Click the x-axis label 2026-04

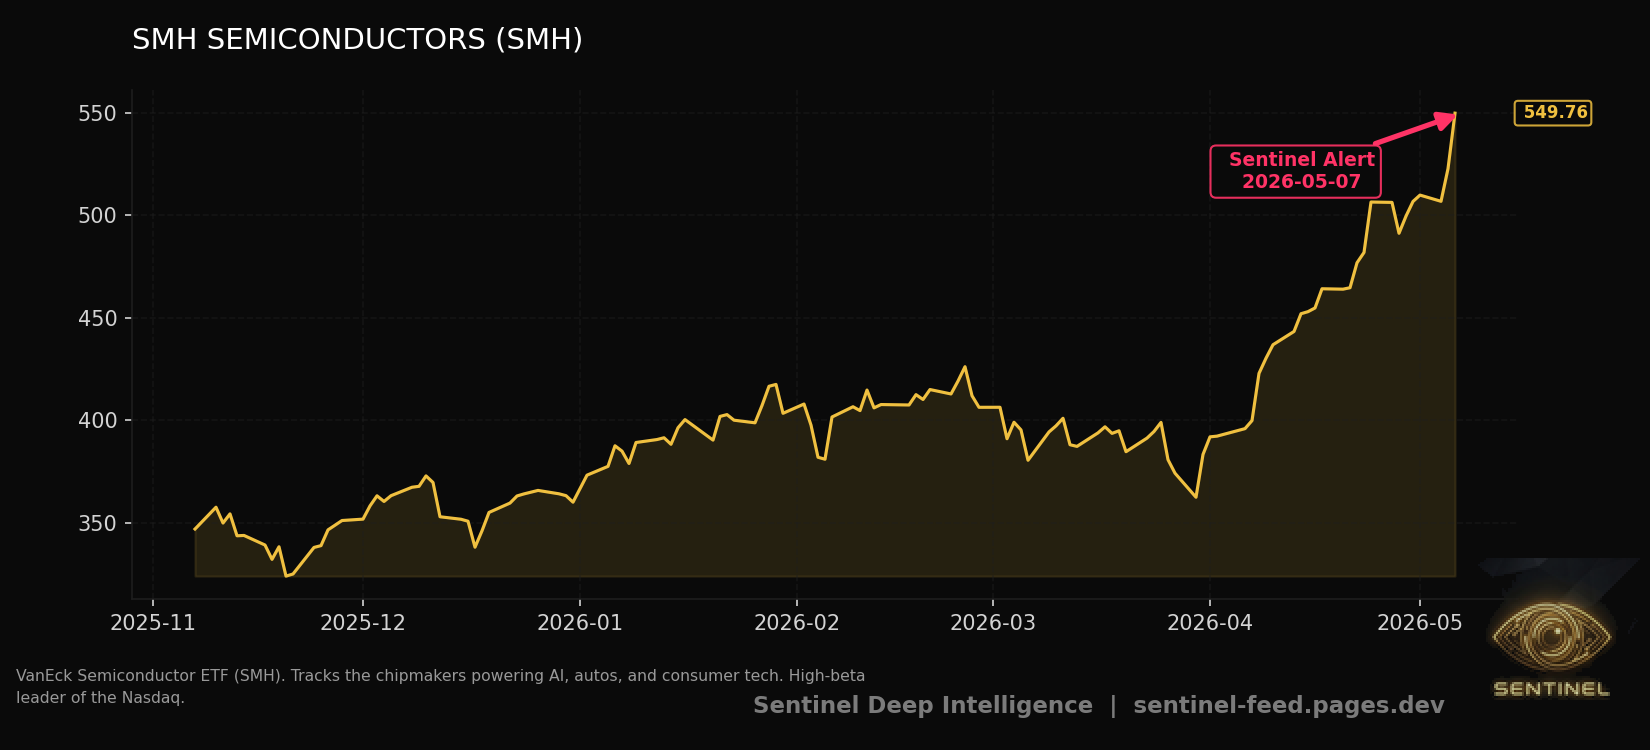point(1210,623)
